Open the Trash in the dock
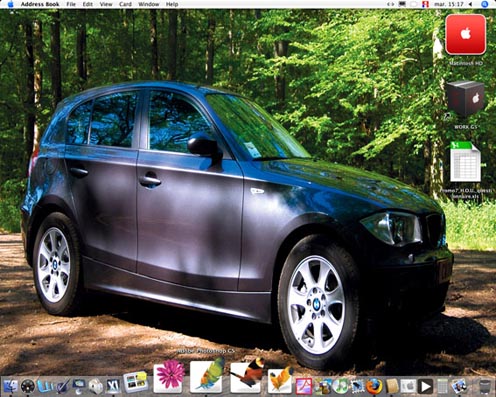 click(x=484, y=386)
